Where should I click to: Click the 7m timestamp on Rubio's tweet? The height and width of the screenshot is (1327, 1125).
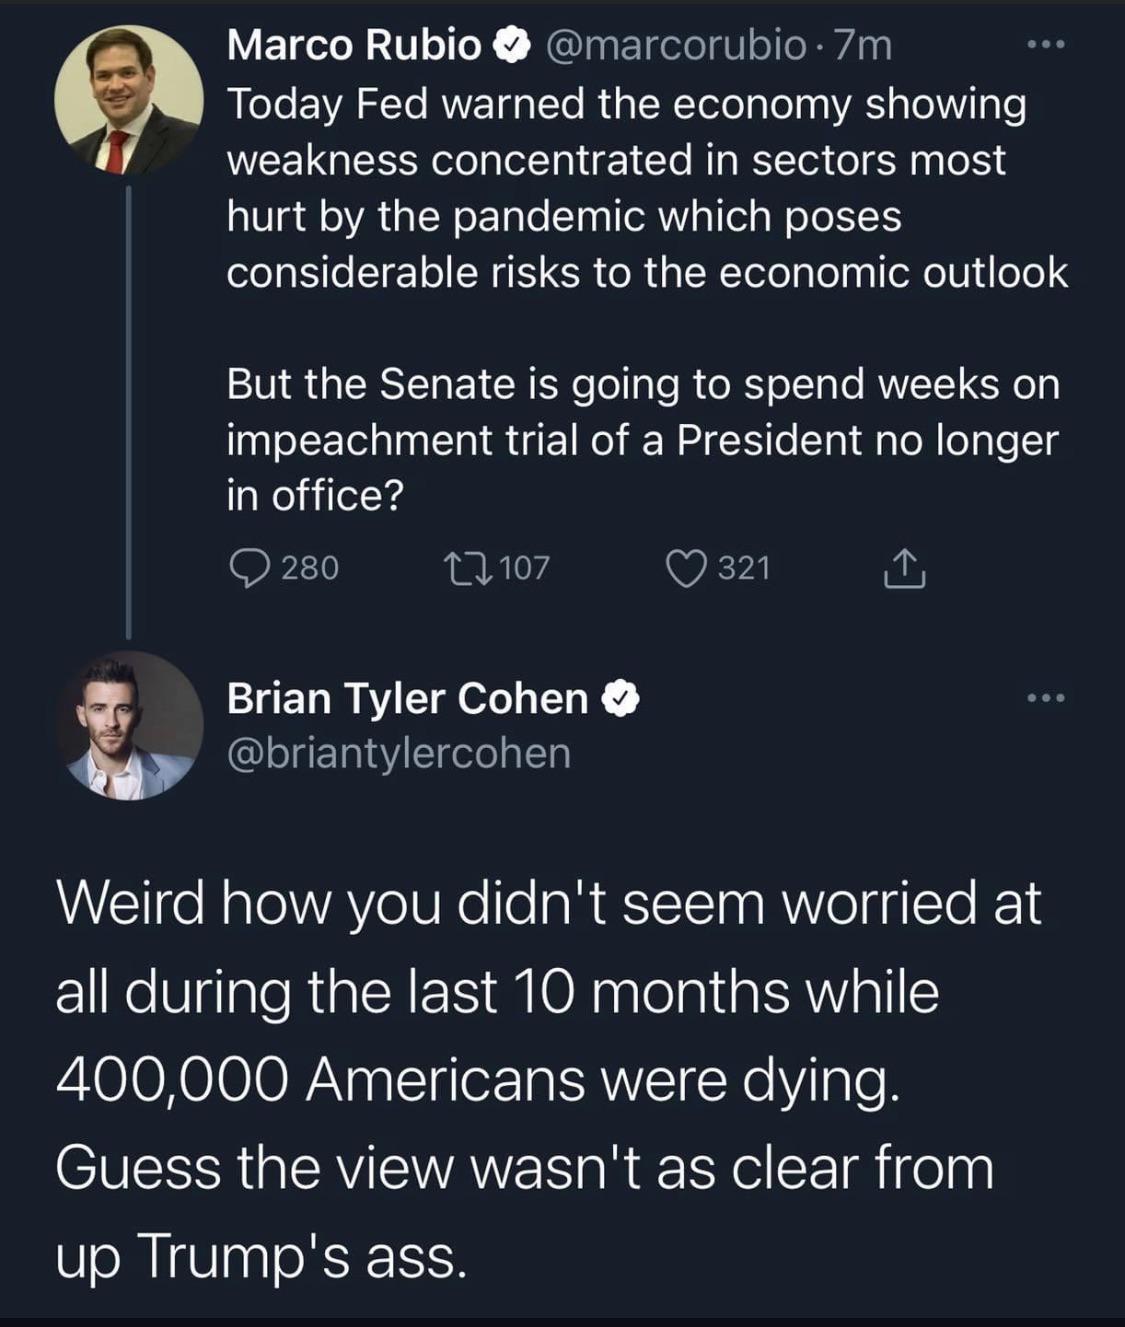coord(862,46)
